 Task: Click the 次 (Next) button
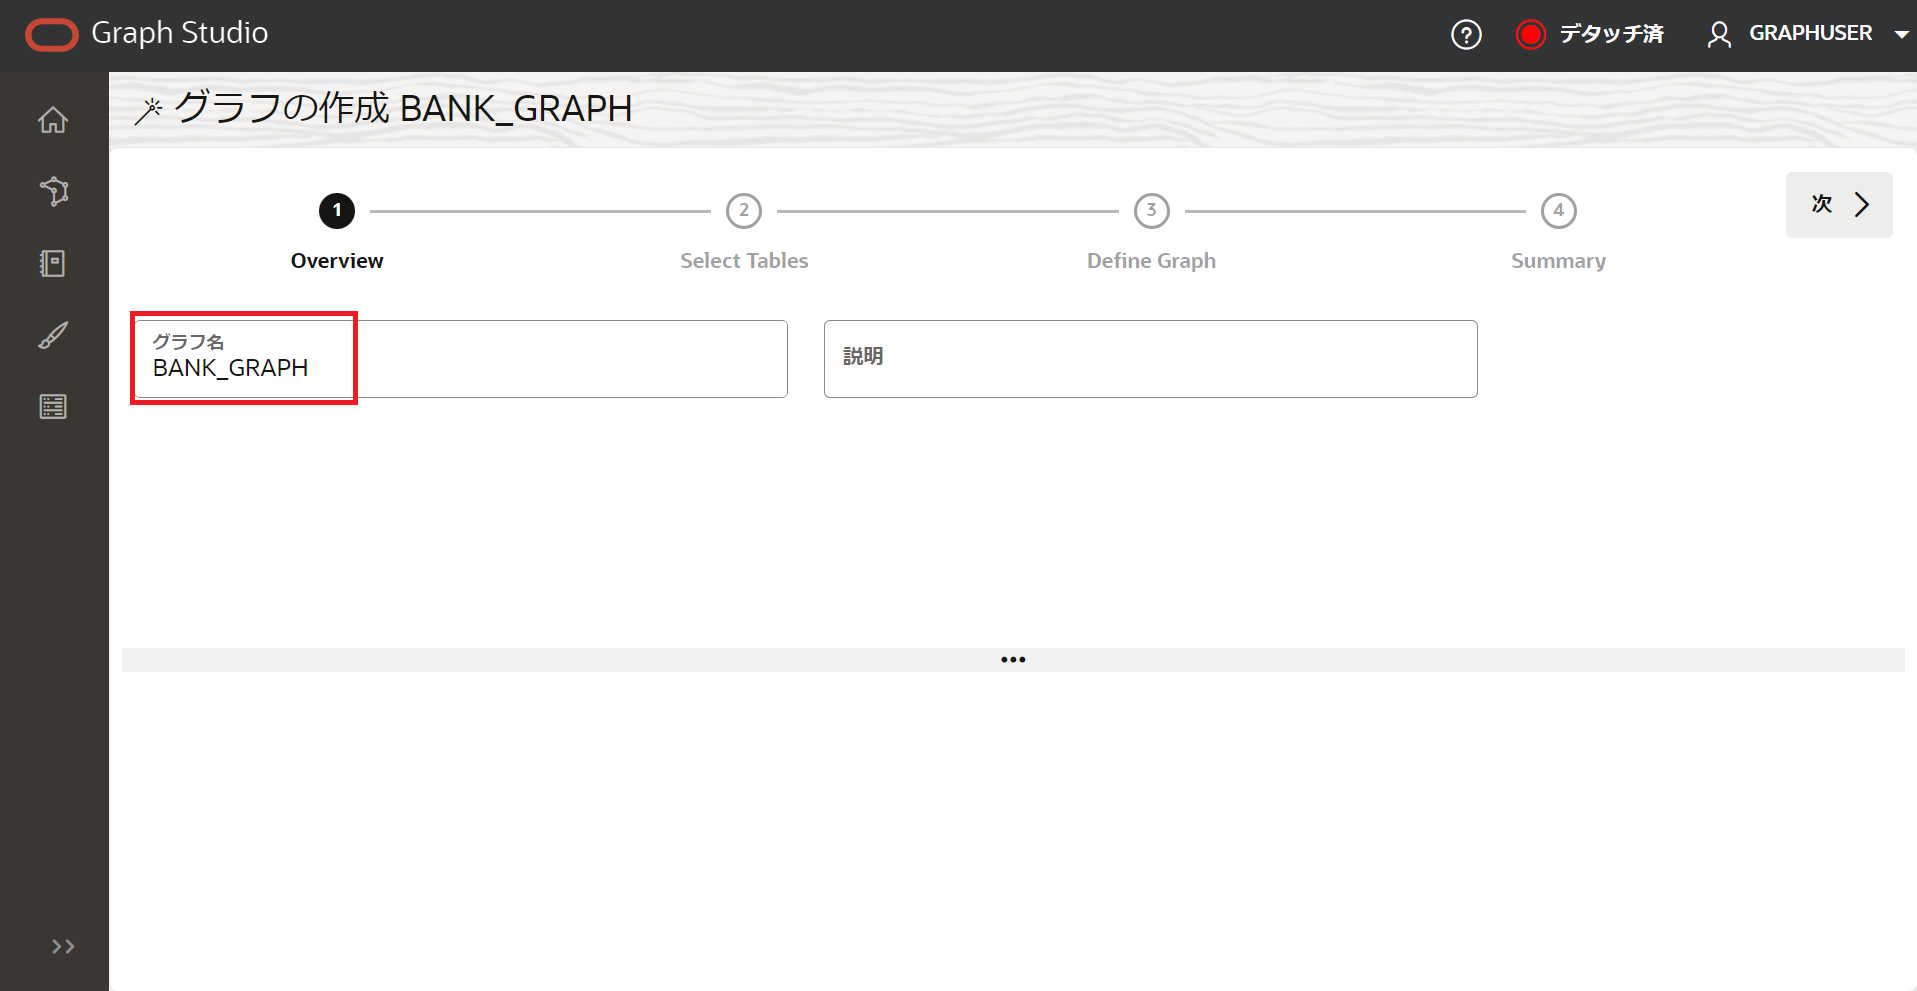coord(1838,205)
